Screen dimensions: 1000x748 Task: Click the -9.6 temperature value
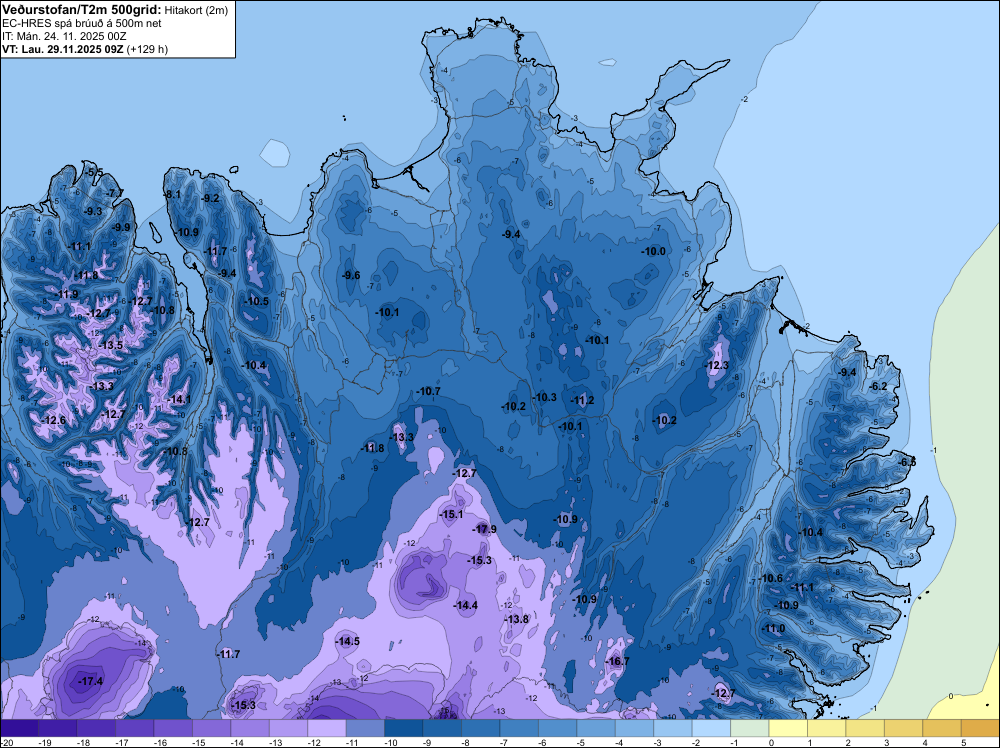click(x=351, y=275)
